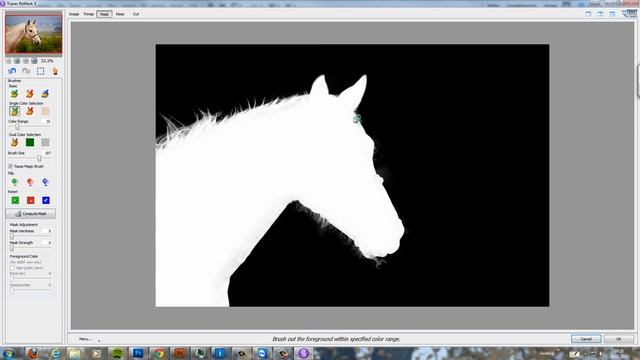Switch to the third view layout icon

[x=612, y=14]
